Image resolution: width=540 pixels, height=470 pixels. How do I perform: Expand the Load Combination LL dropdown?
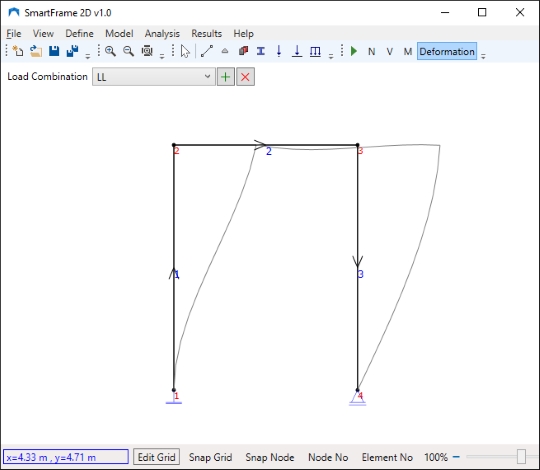pyautogui.click(x=154, y=76)
